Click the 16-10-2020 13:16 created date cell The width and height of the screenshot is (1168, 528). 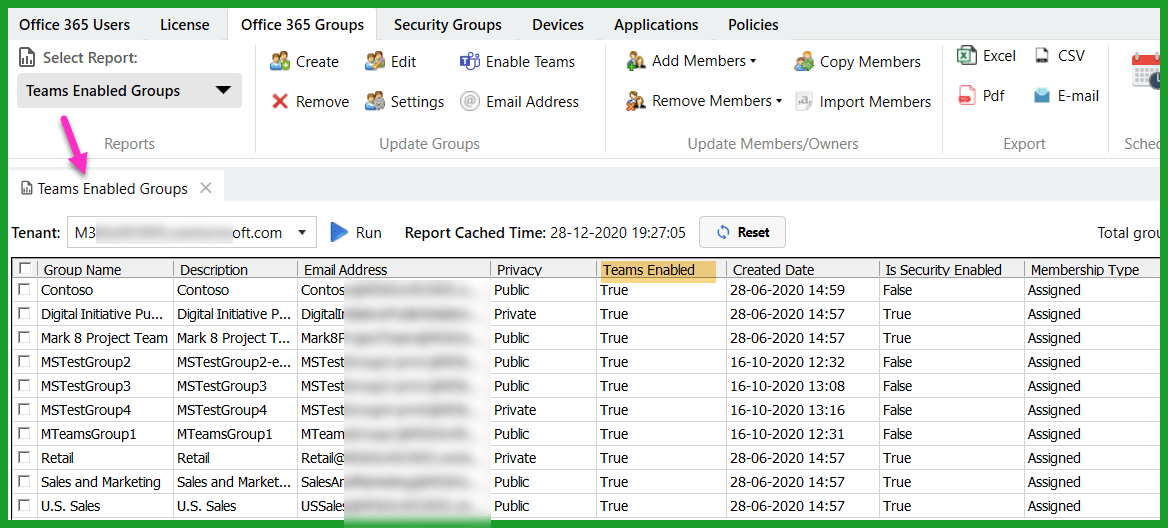[802, 410]
